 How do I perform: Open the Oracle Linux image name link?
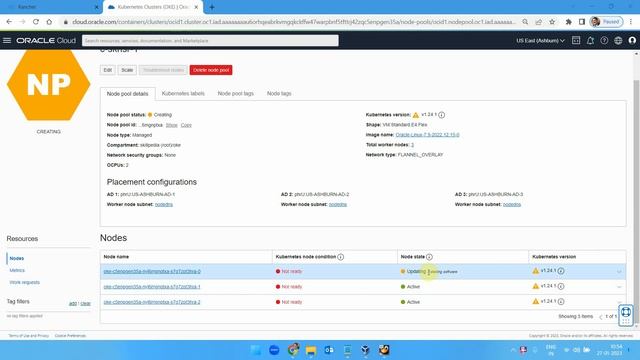coord(427,135)
